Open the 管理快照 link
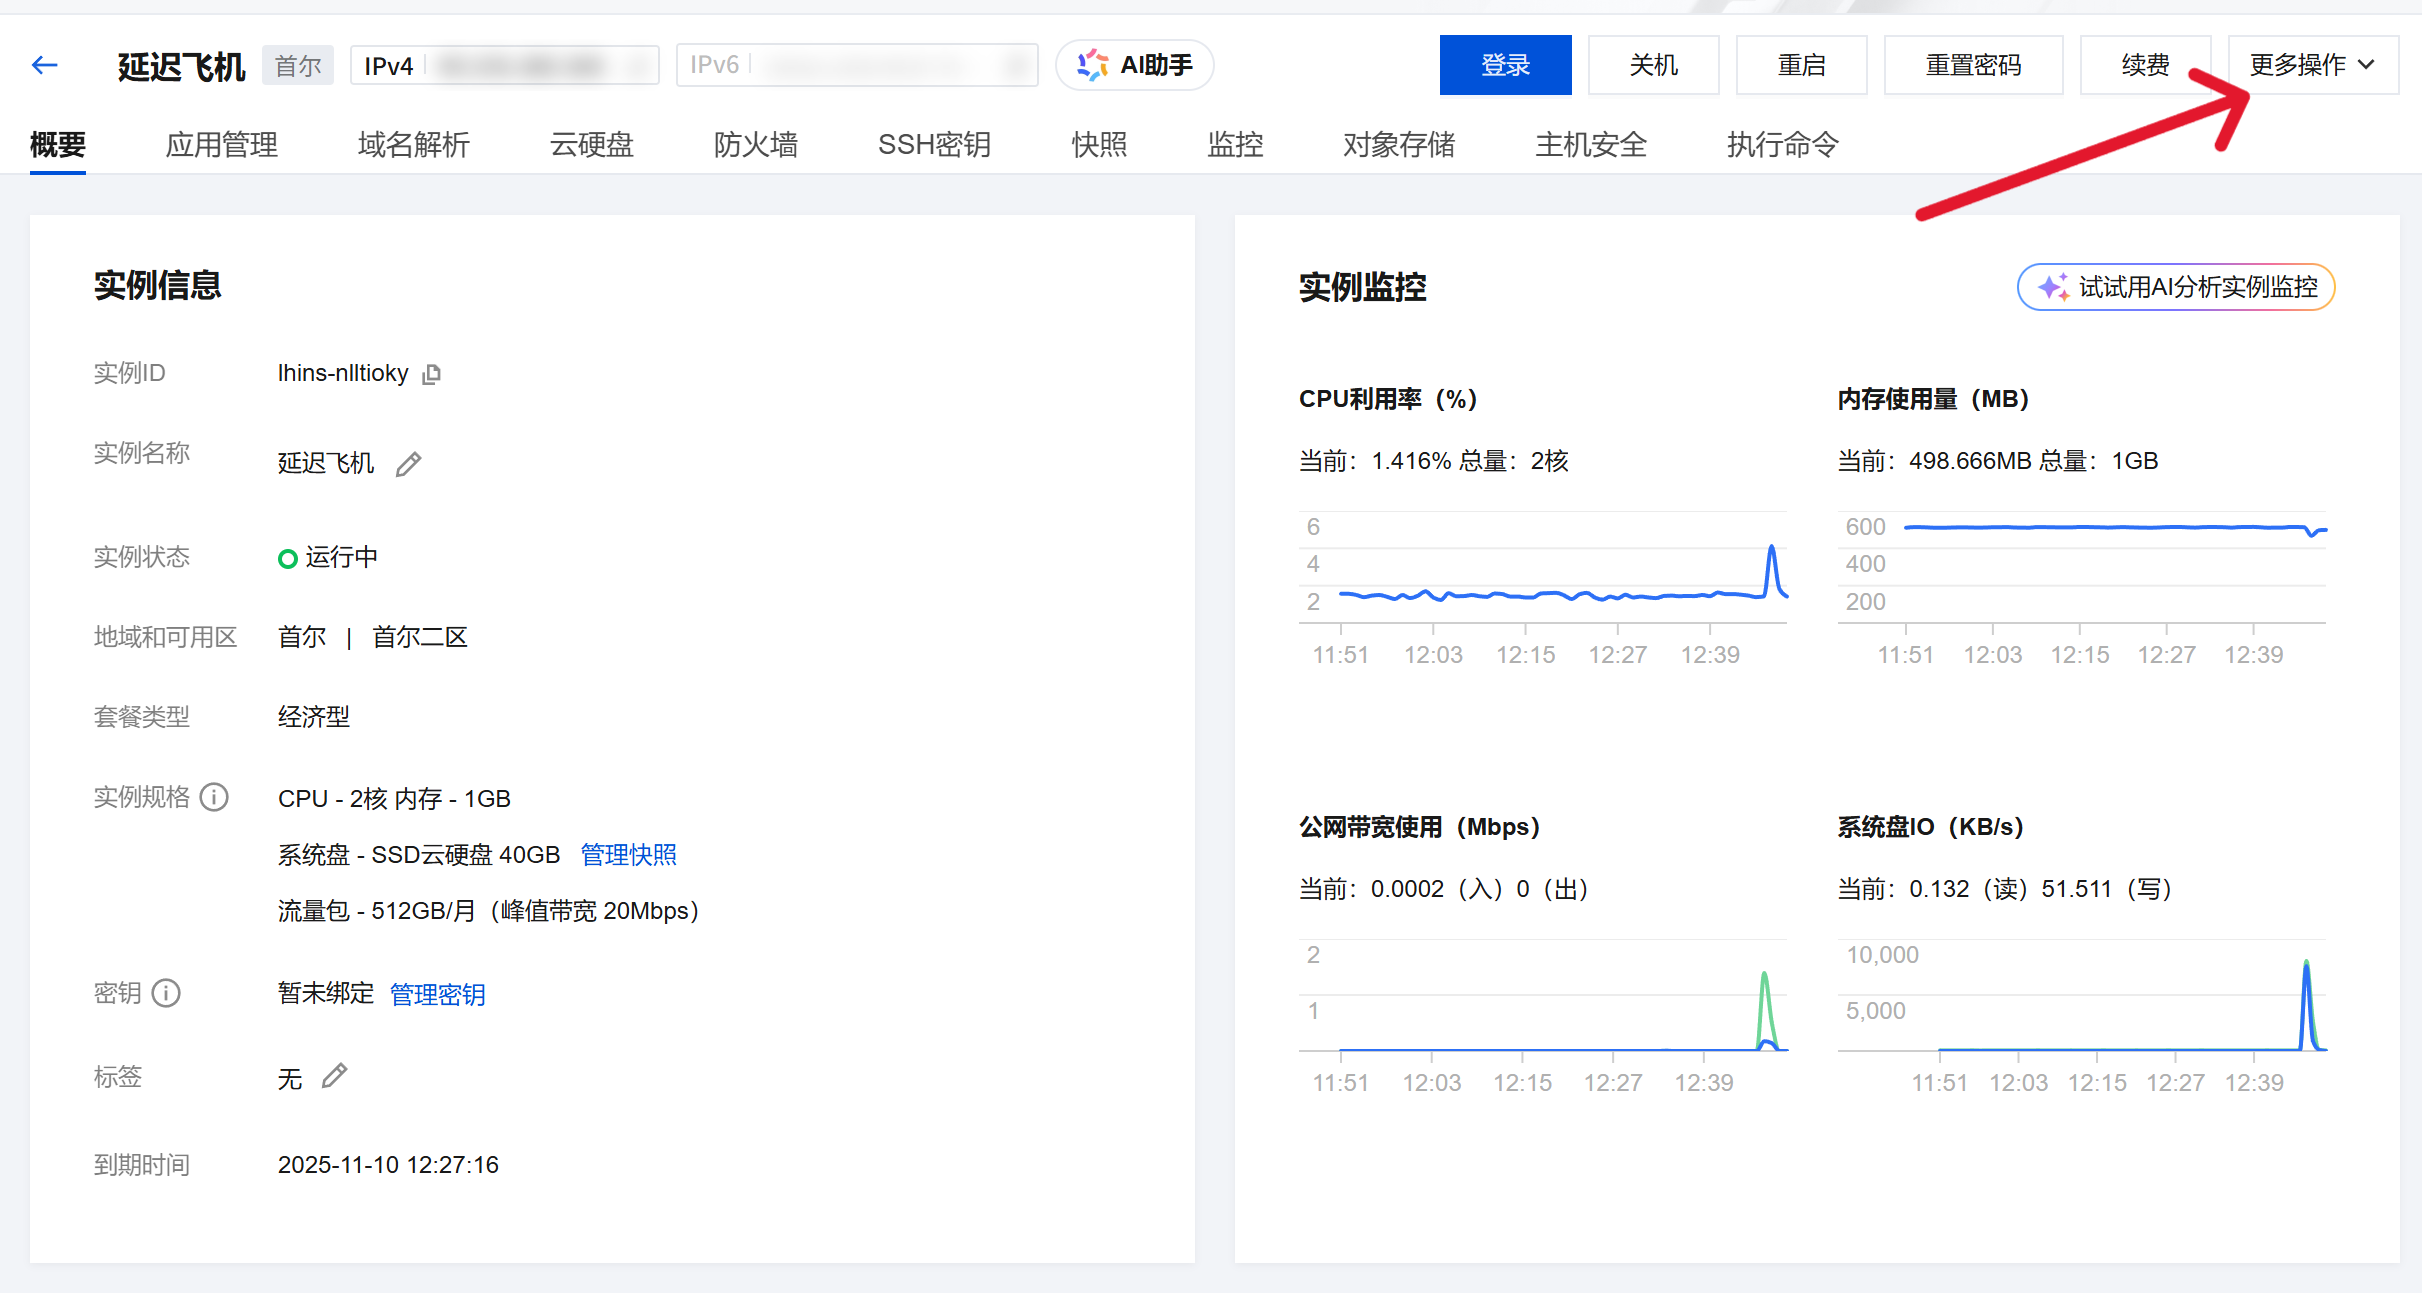This screenshot has width=2422, height=1293. (x=628, y=855)
